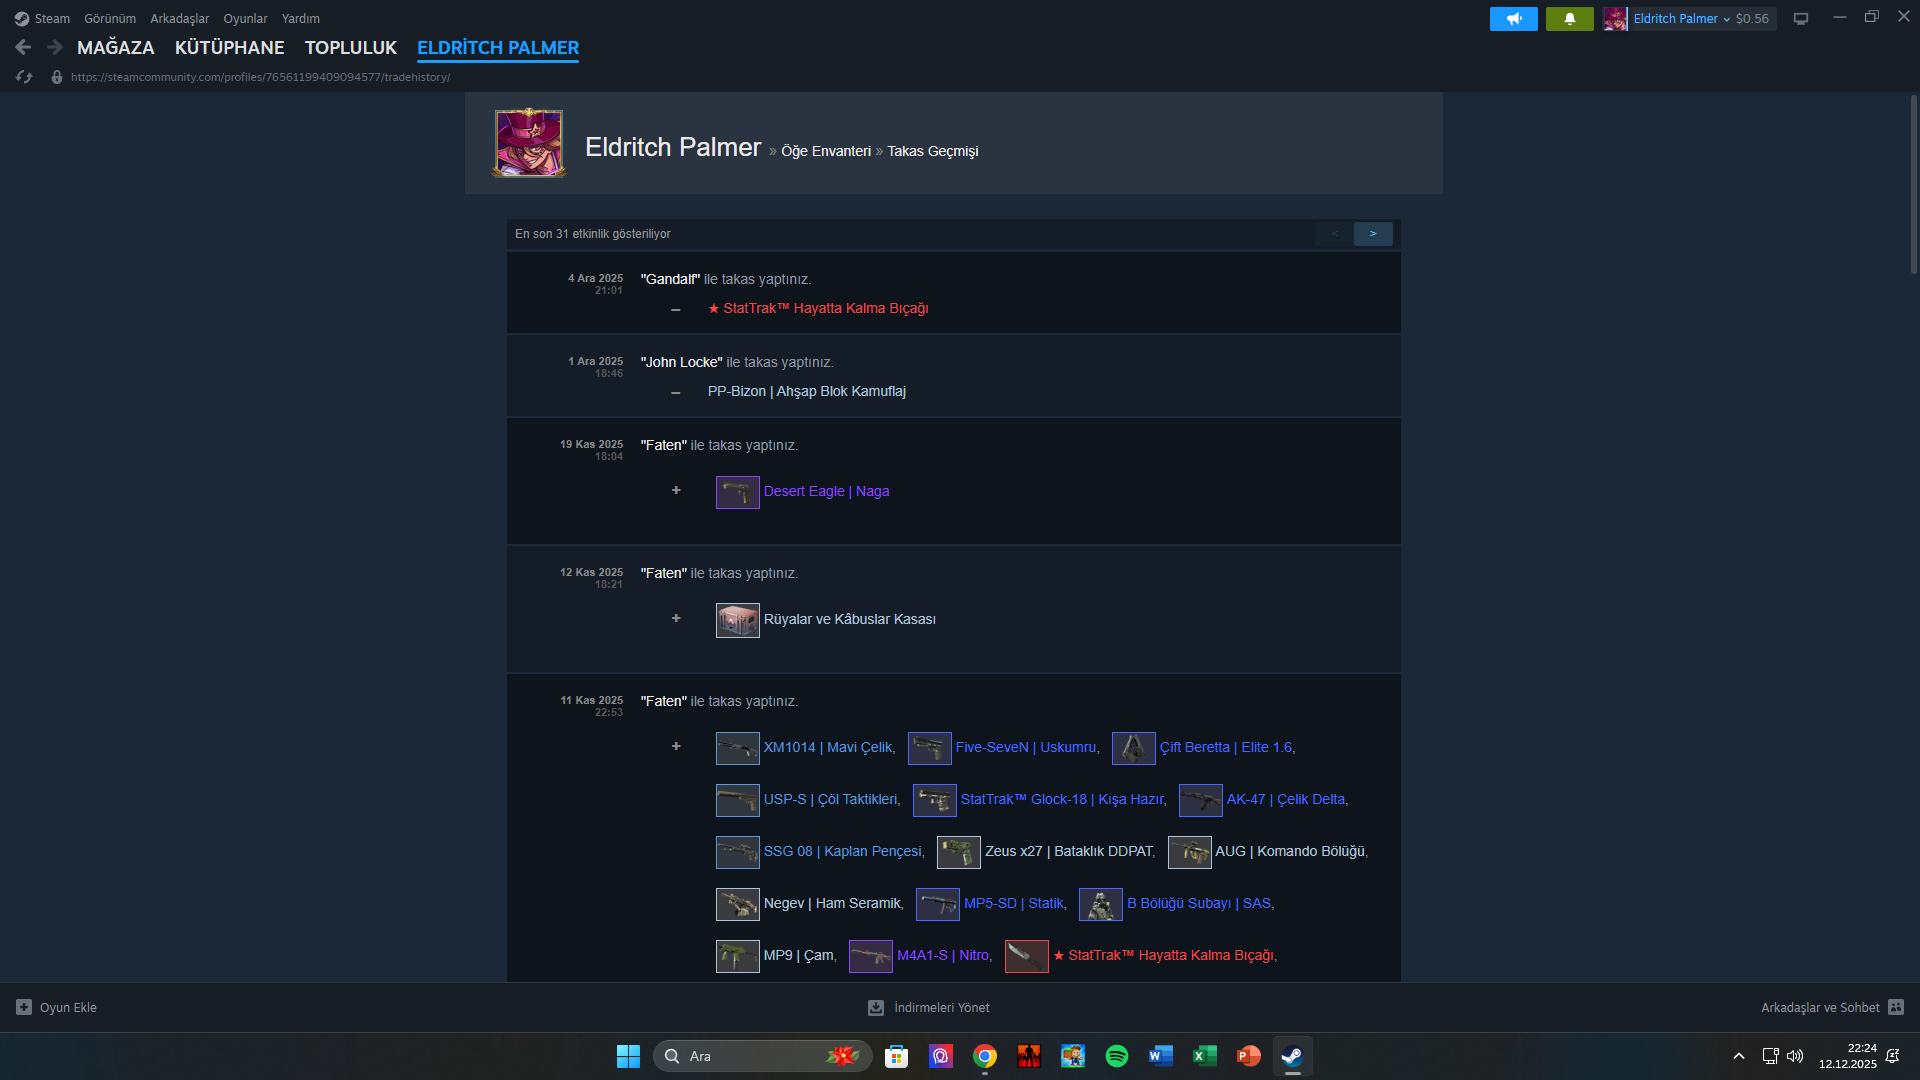Click the Desert Eagle Naga item thumbnail
1920x1080 pixels.
point(738,492)
